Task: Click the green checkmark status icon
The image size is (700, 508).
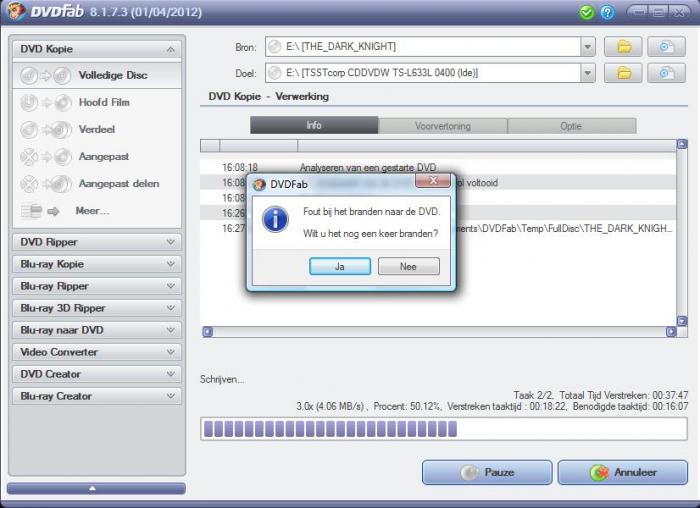Action: (587, 12)
